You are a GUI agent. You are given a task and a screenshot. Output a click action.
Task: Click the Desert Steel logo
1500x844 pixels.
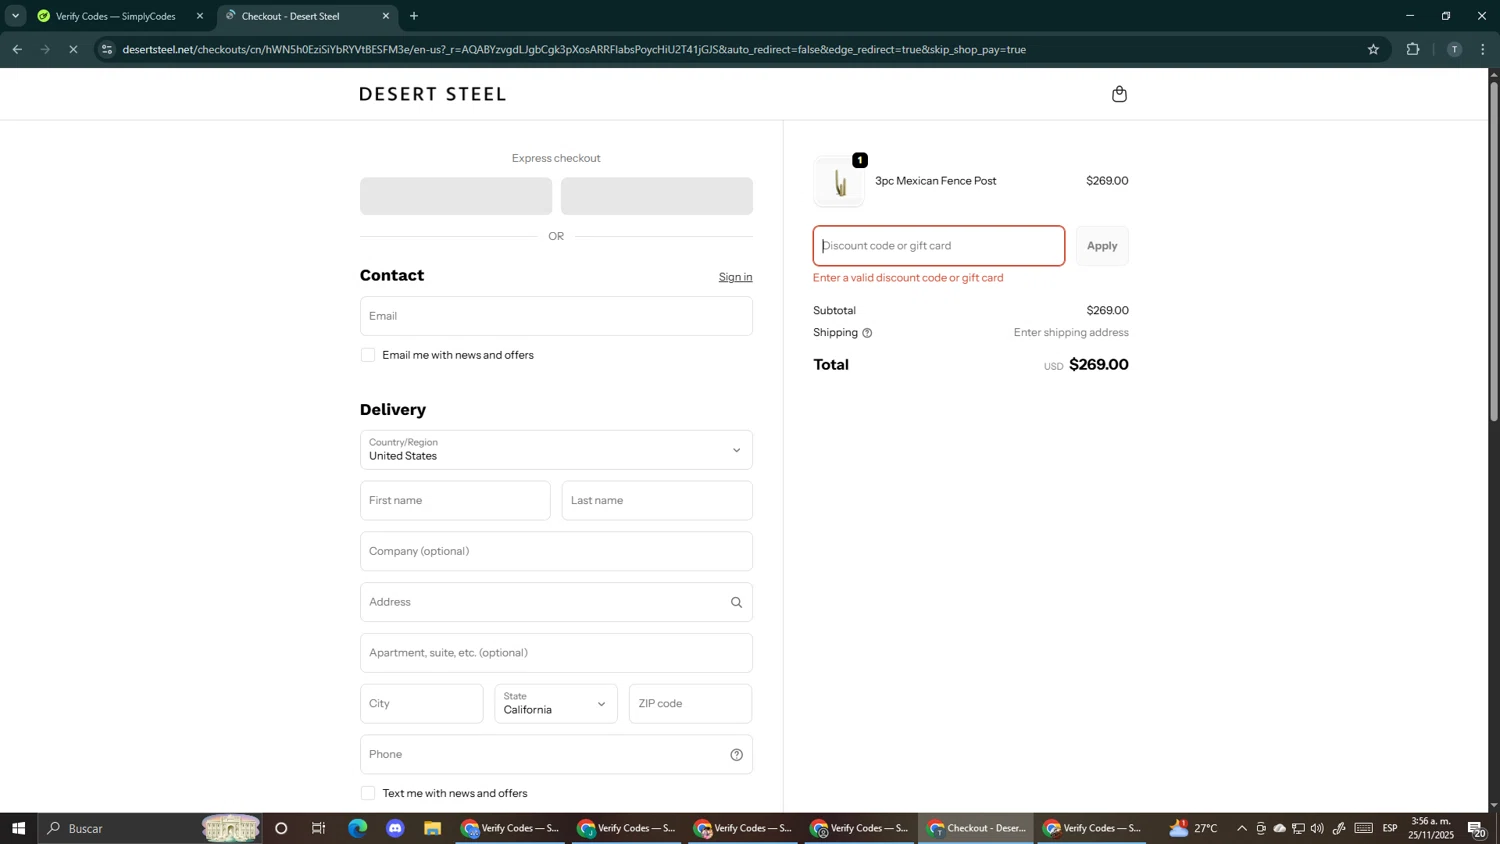433,94
